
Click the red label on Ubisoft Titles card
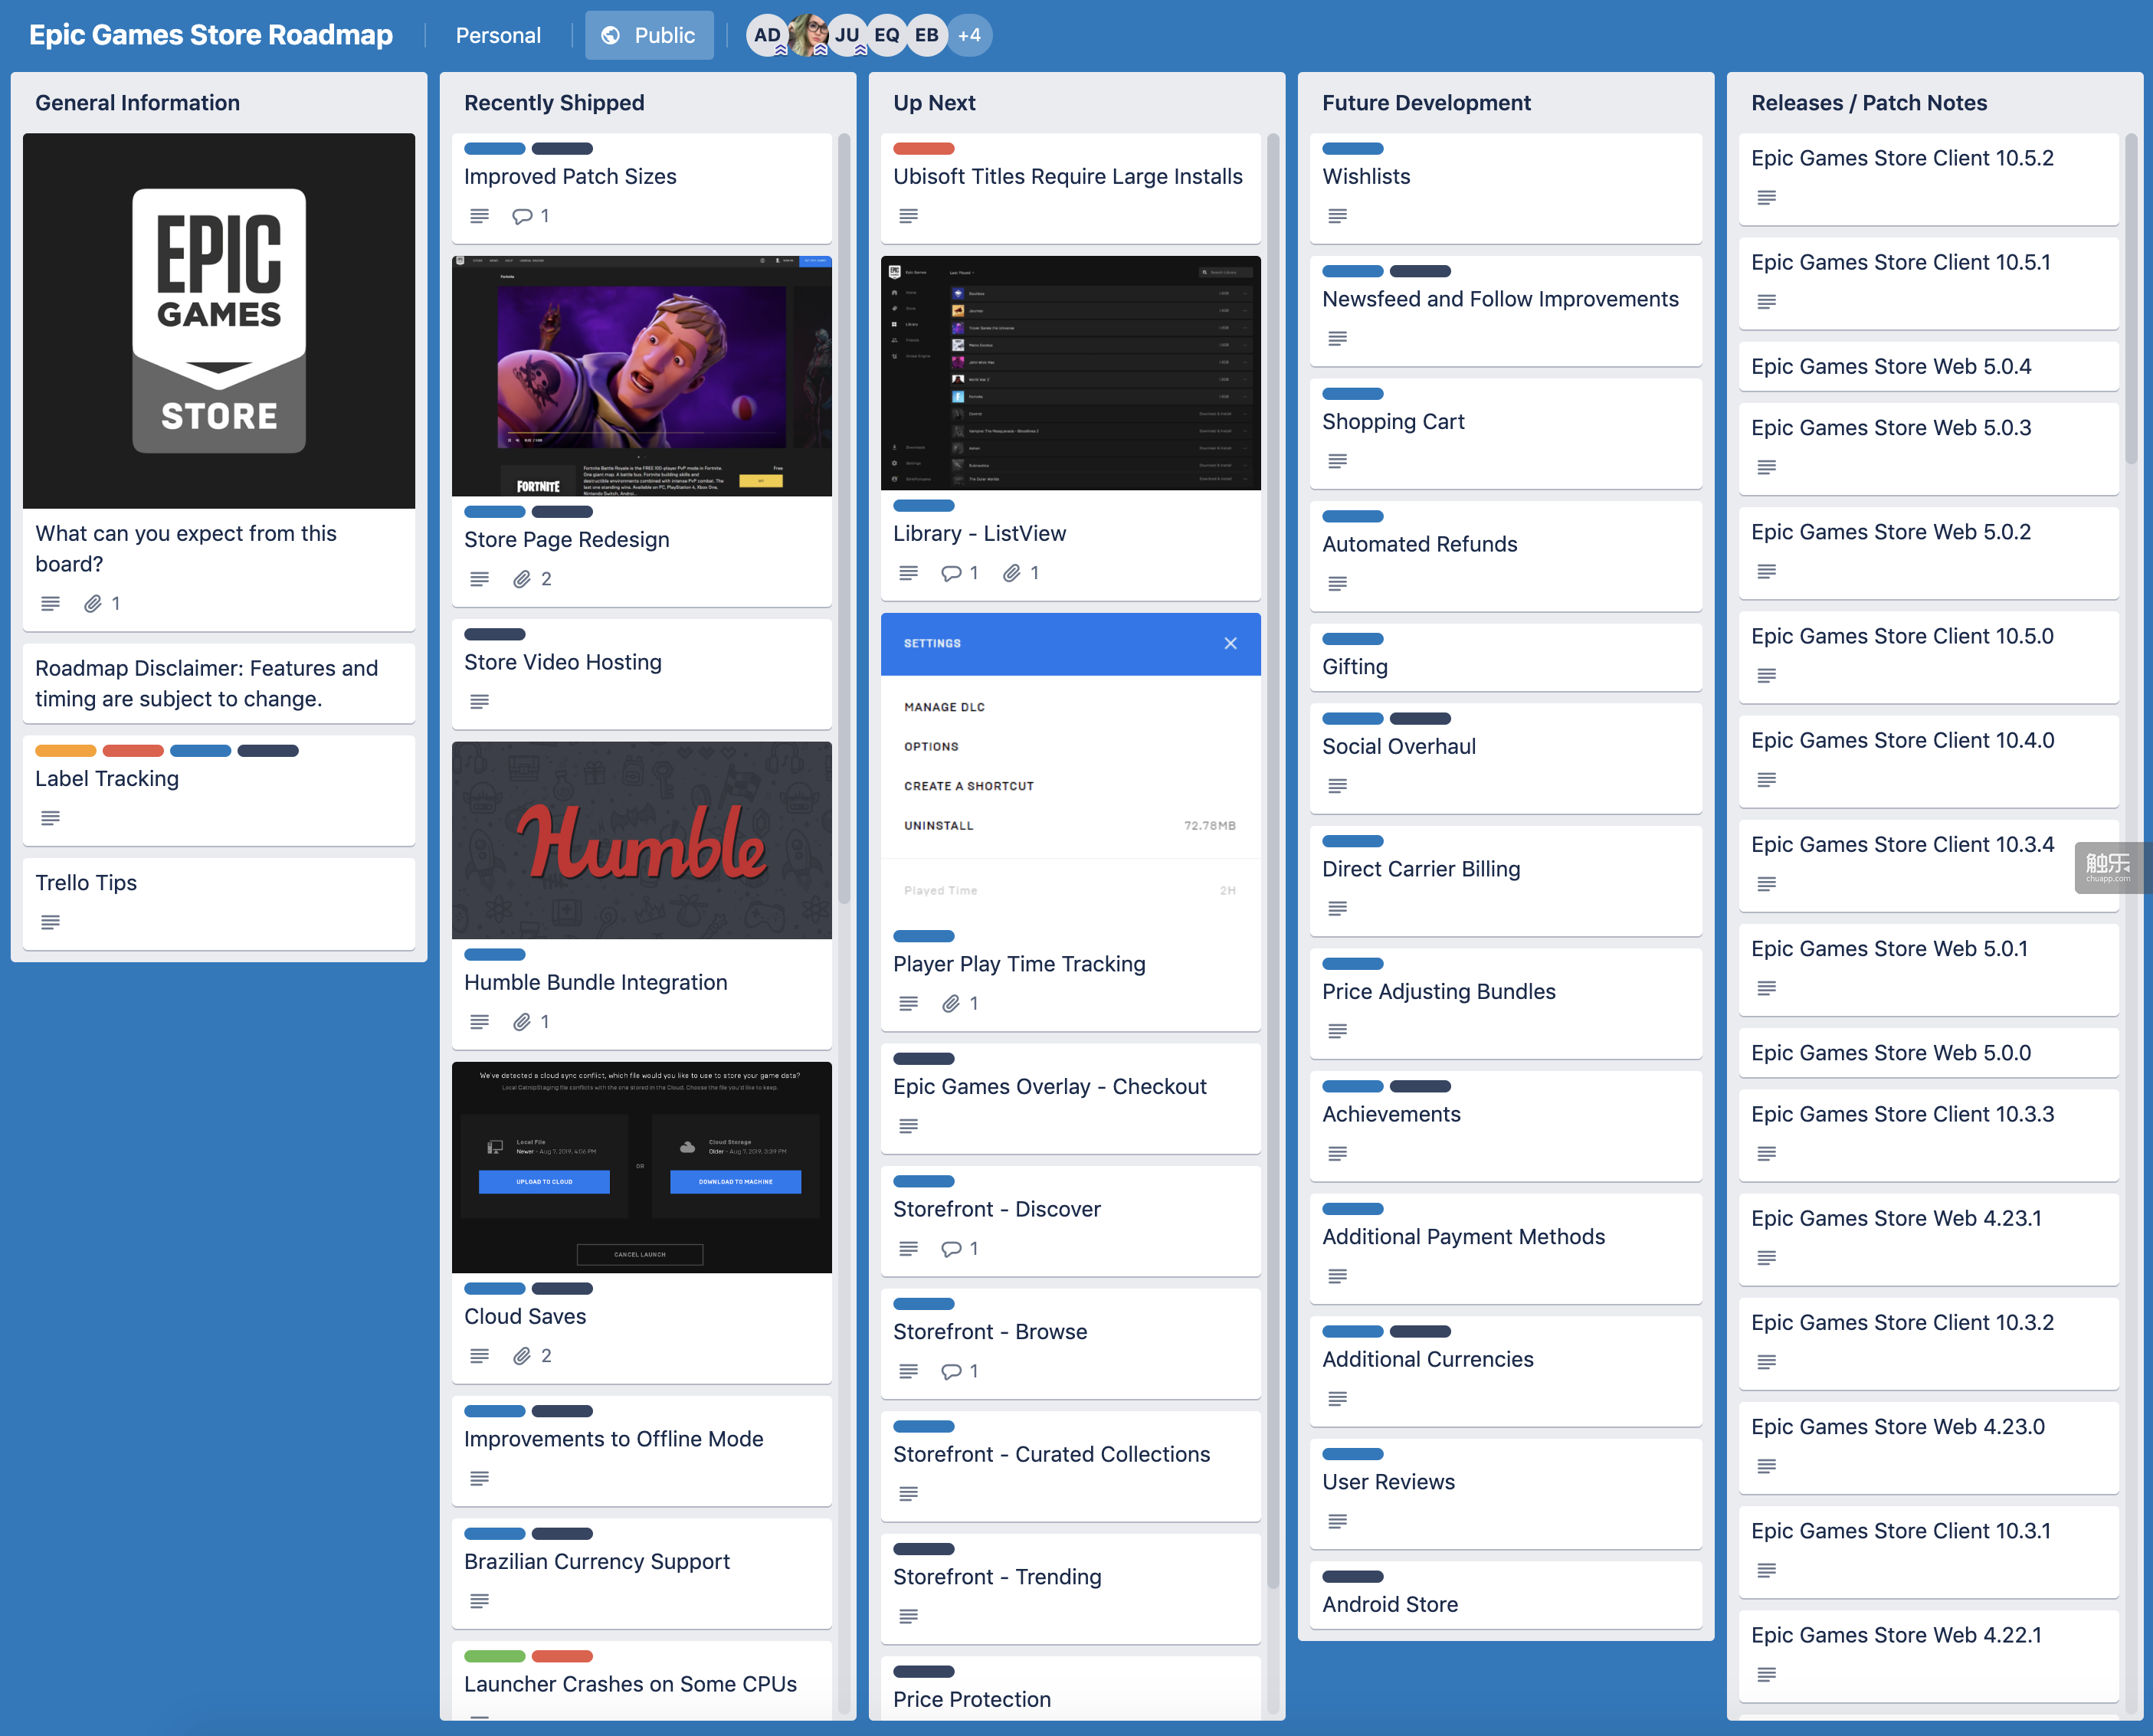924,149
